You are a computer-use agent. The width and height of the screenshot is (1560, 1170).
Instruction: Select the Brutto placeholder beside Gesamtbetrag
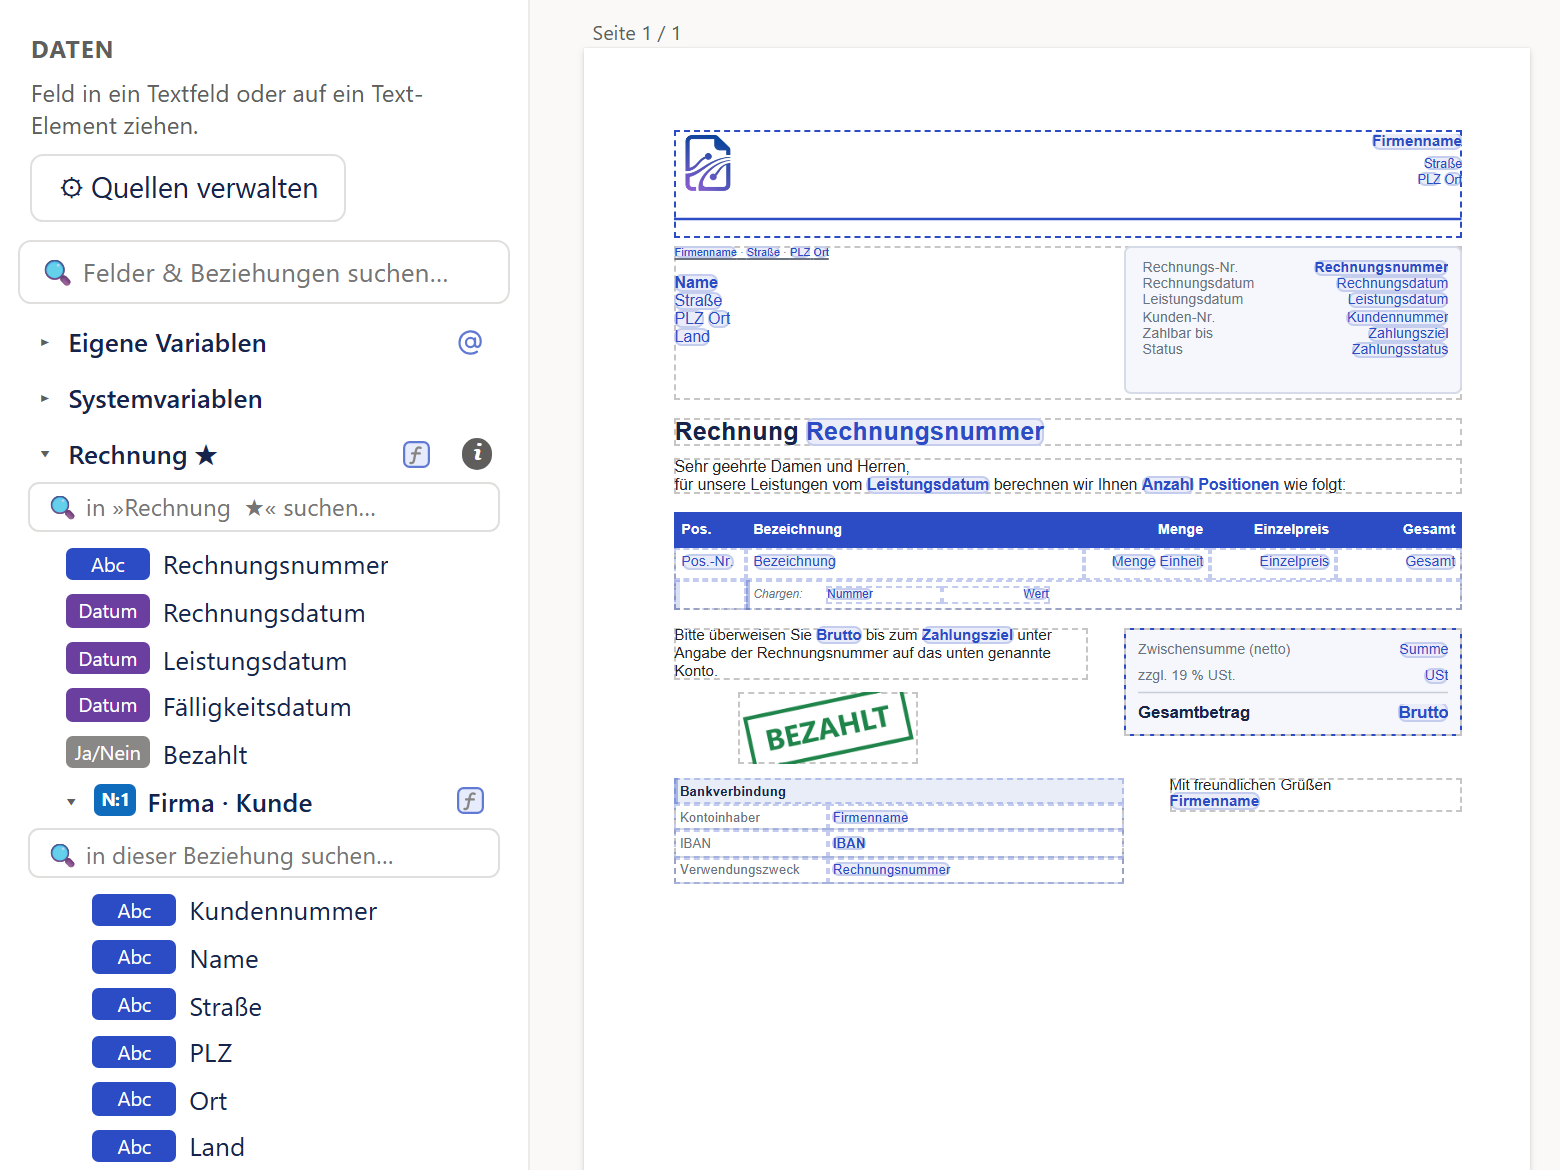point(1423,712)
